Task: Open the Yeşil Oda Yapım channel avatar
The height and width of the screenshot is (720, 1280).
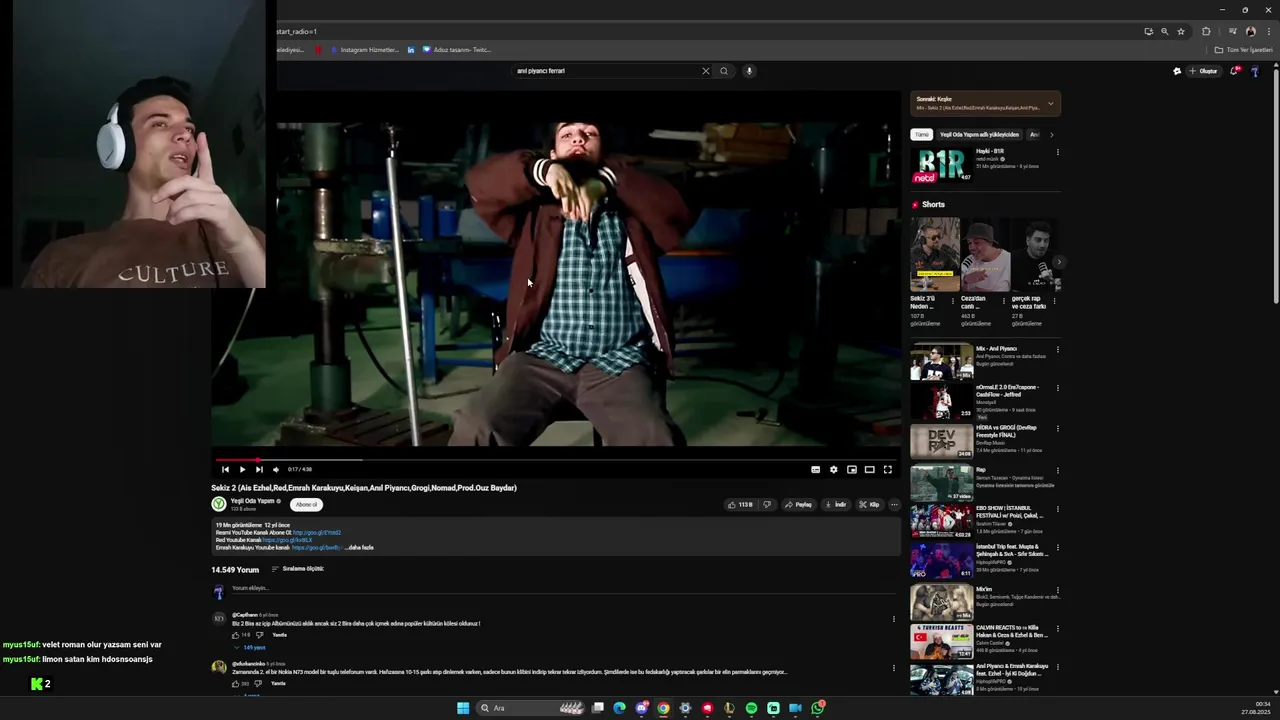Action: point(218,504)
